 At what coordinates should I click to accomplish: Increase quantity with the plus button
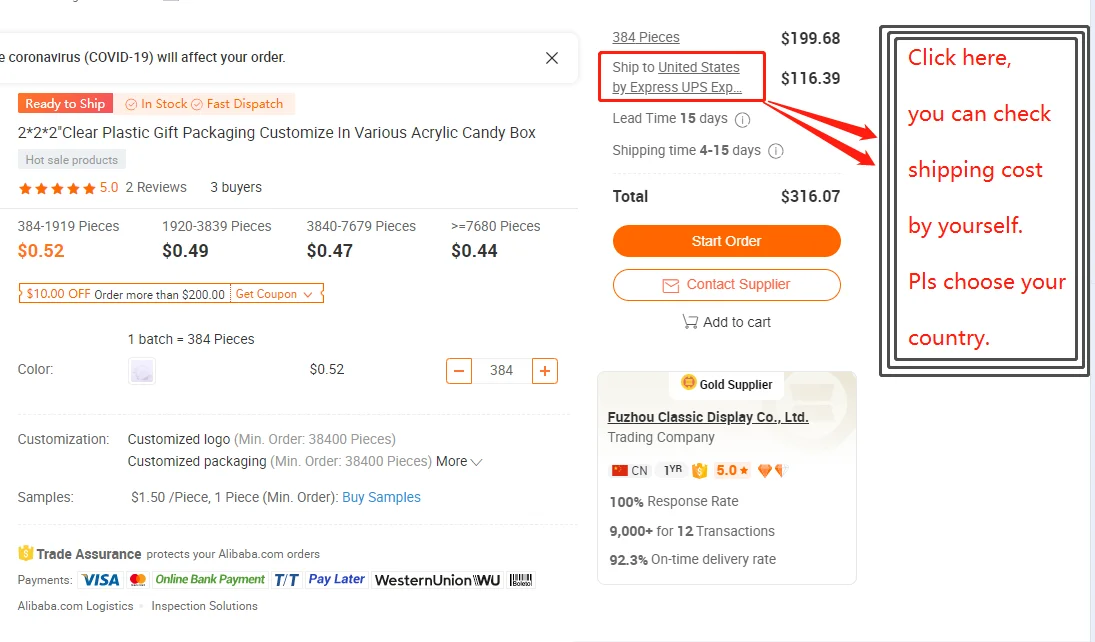(545, 370)
